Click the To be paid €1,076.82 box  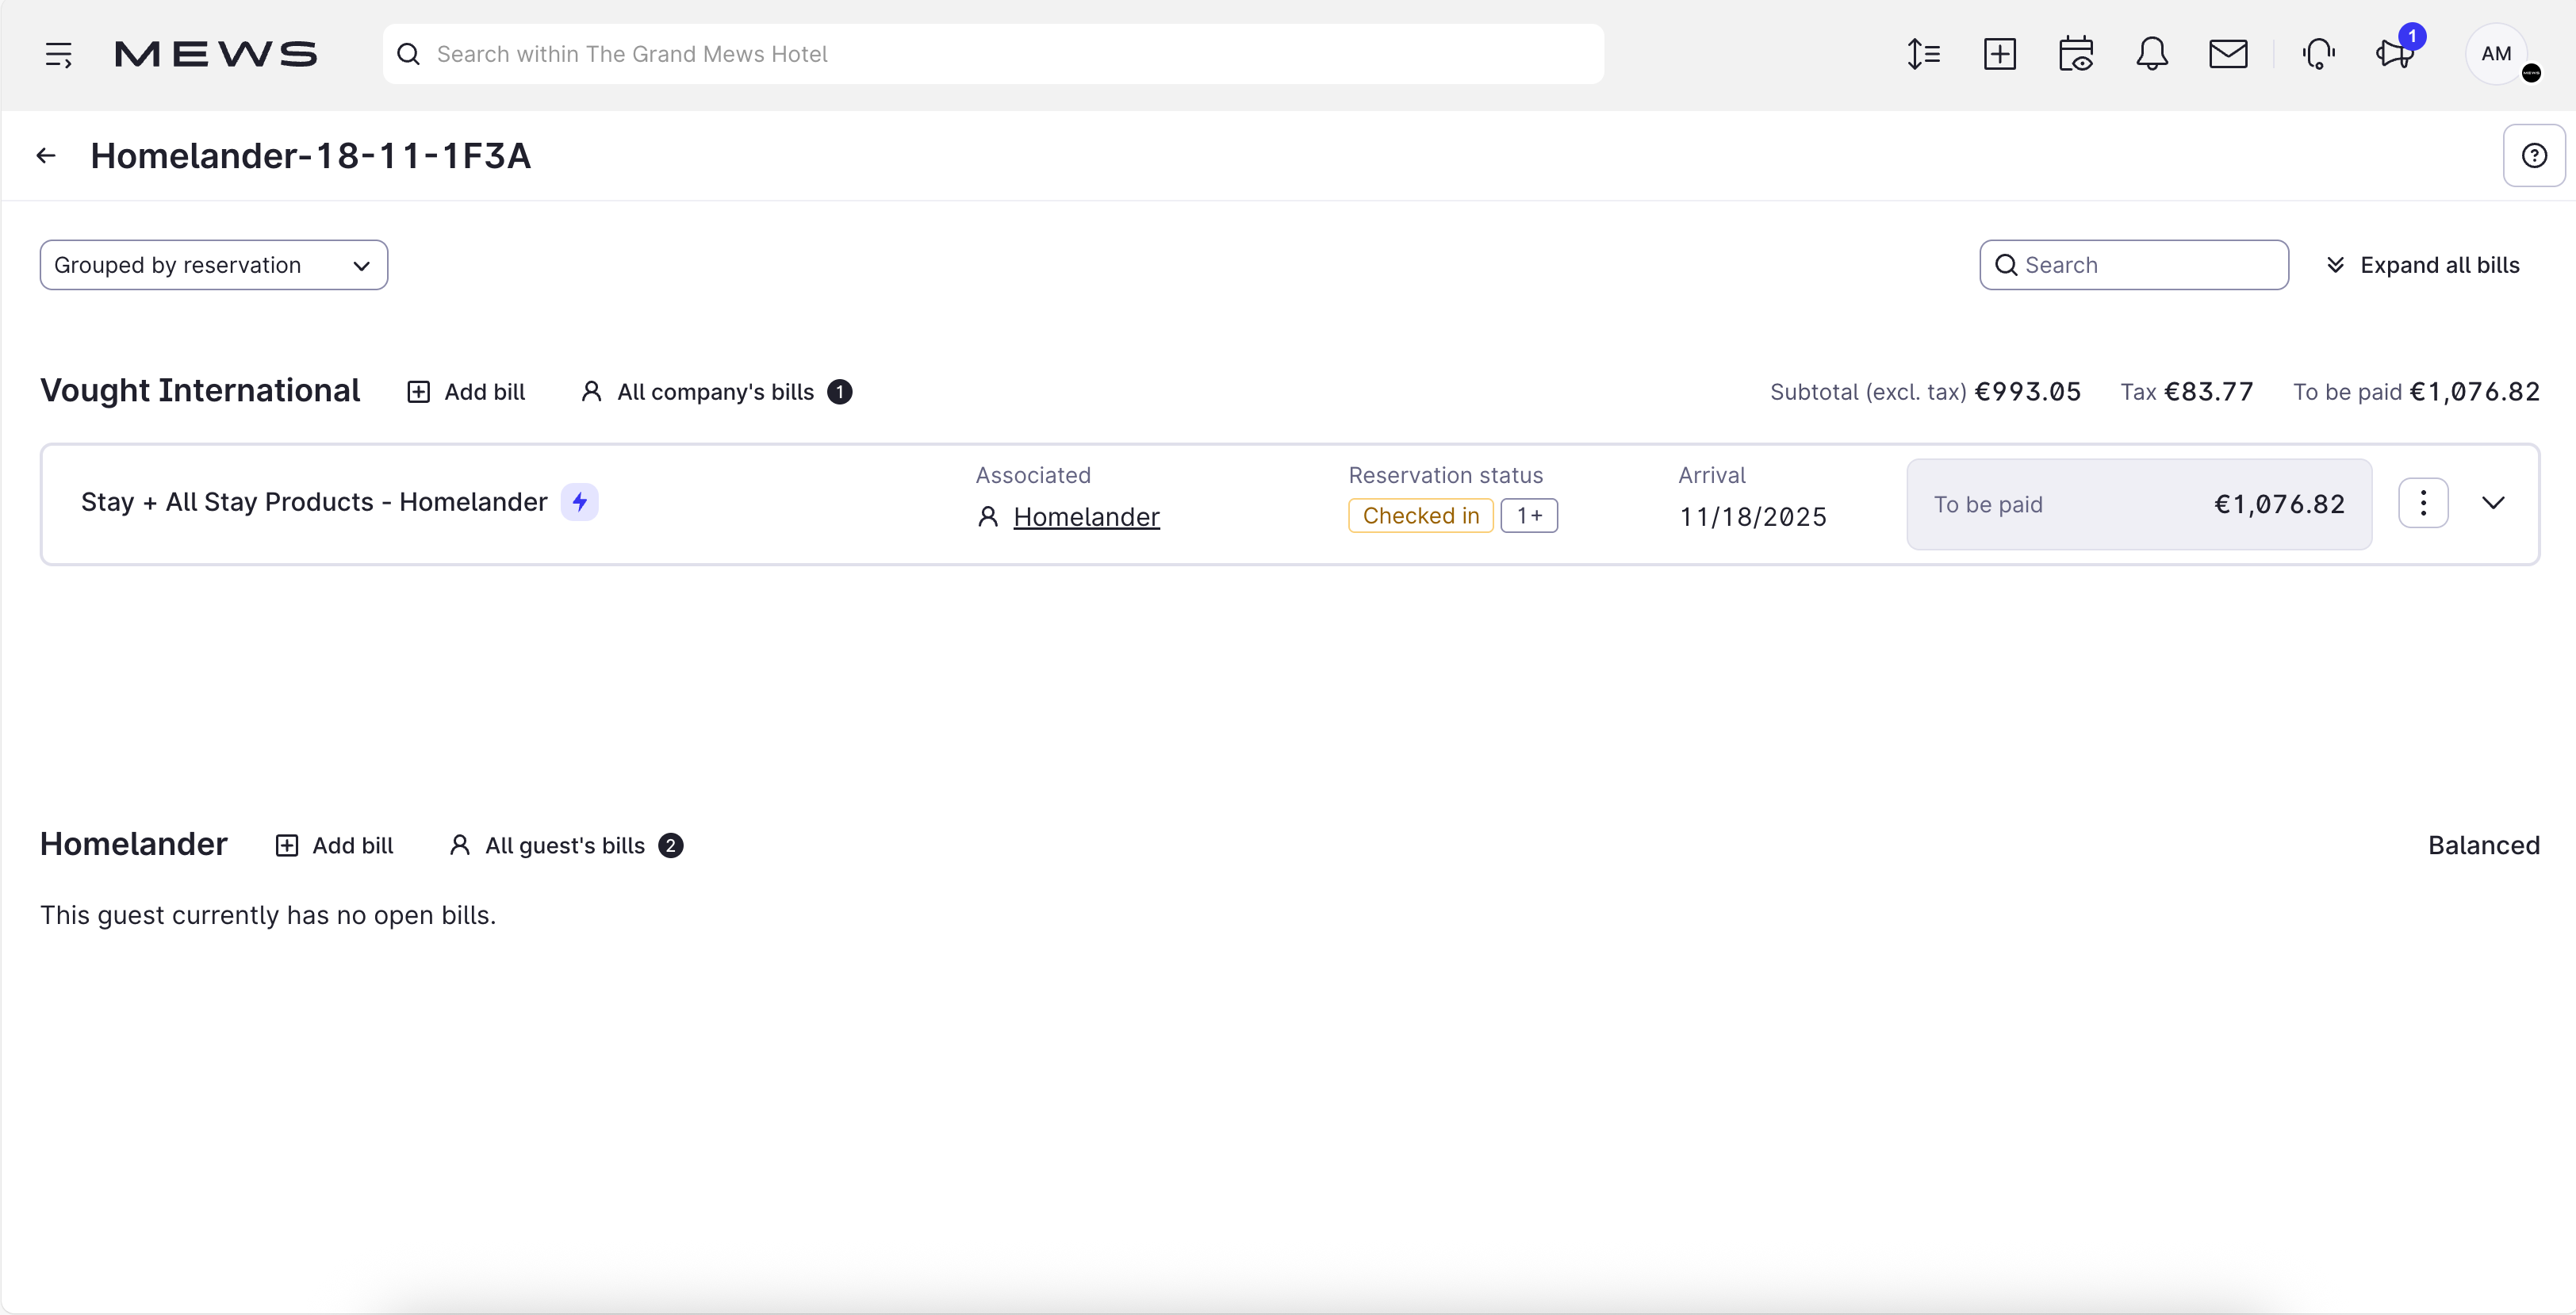point(2139,504)
